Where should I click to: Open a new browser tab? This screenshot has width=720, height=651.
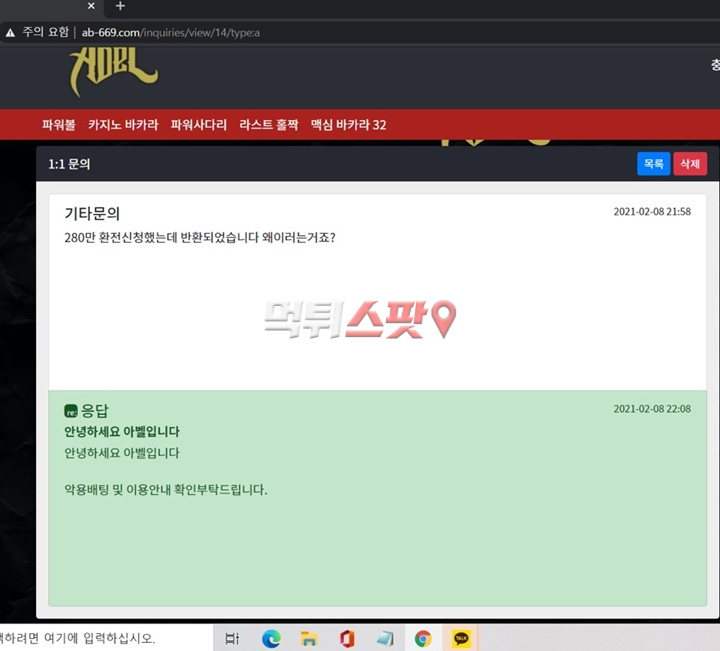[120, 6]
